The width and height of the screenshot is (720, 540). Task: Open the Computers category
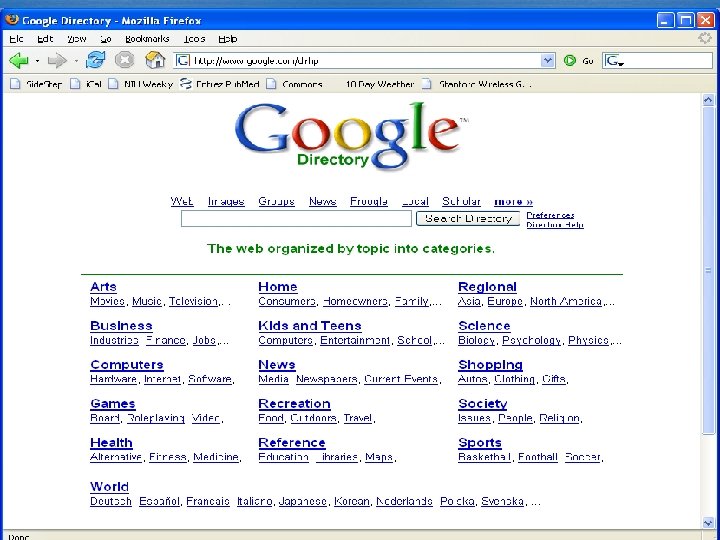(x=127, y=365)
